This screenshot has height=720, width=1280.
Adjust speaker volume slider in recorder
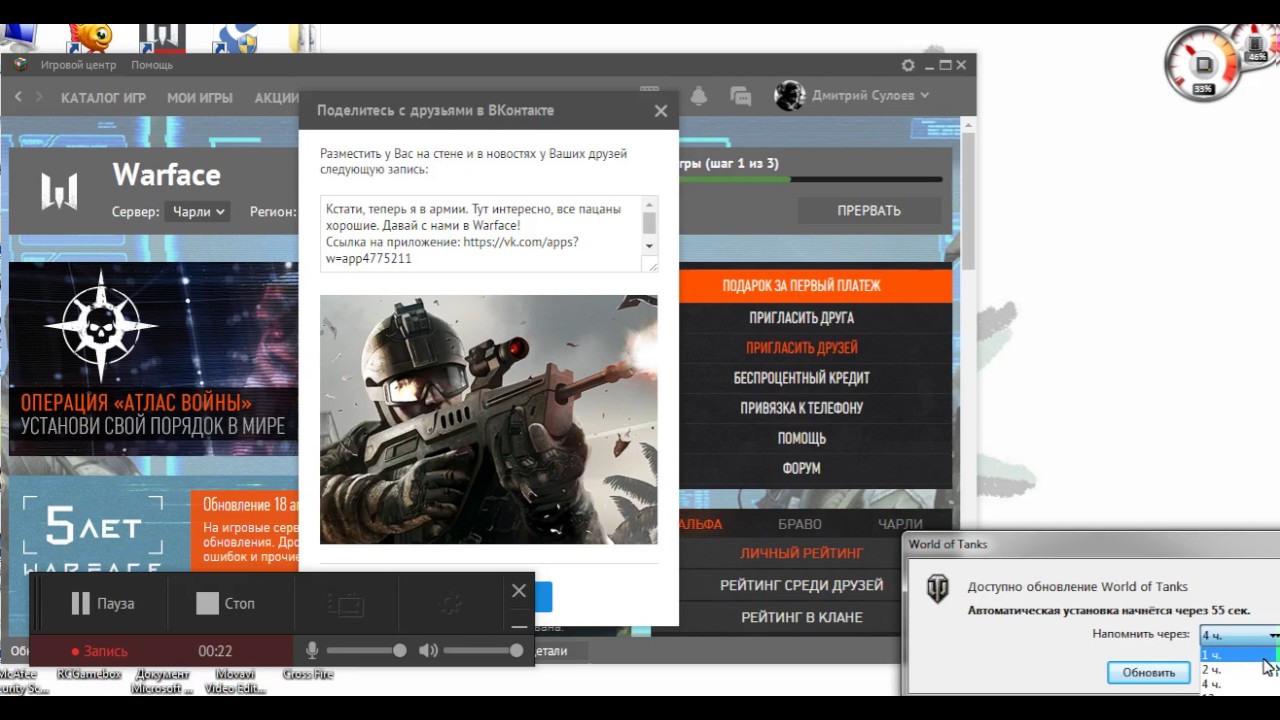[483, 651]
